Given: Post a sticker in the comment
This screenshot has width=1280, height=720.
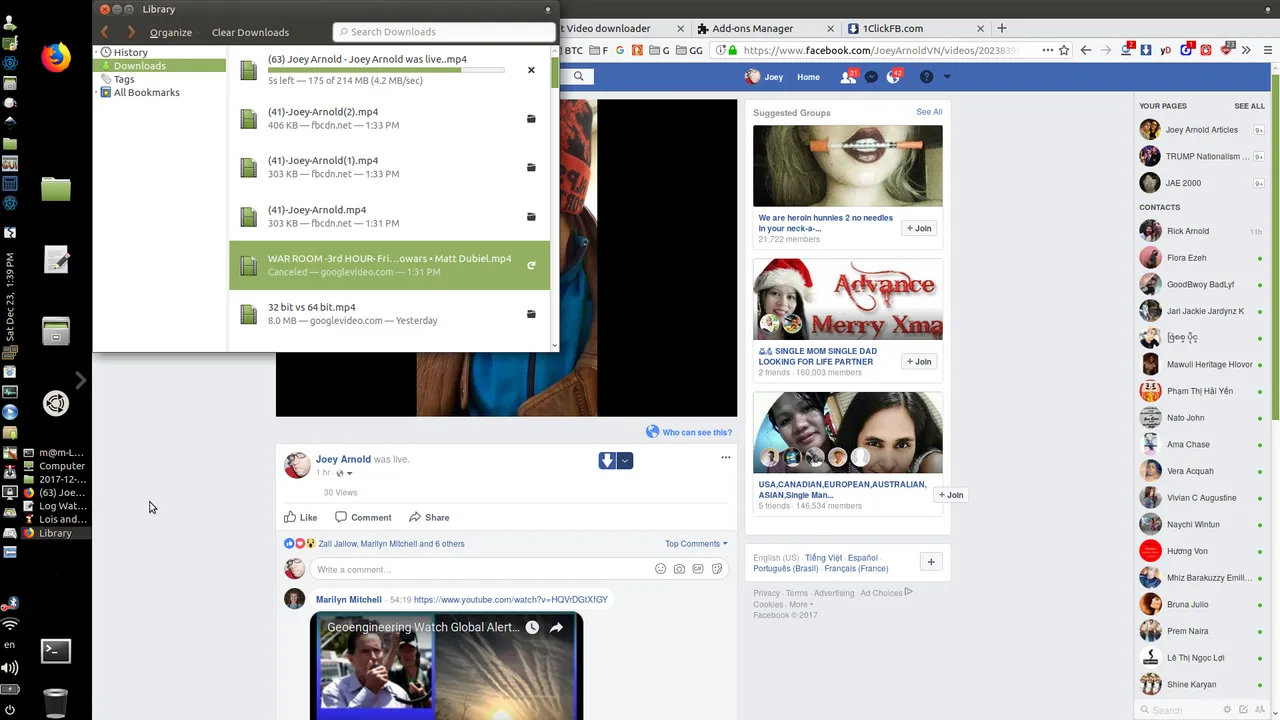Looking at the screenshot, I should click(717, 569).
